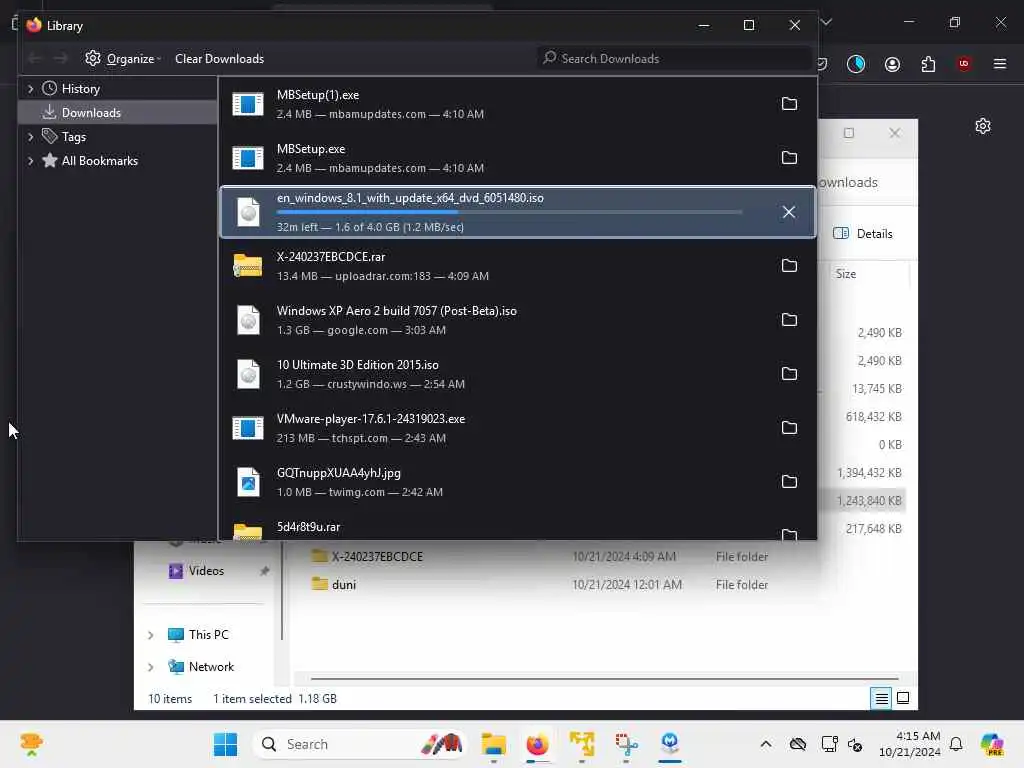
Task: Expand the All Bookmarks tree node
Action: coord(31,161)
